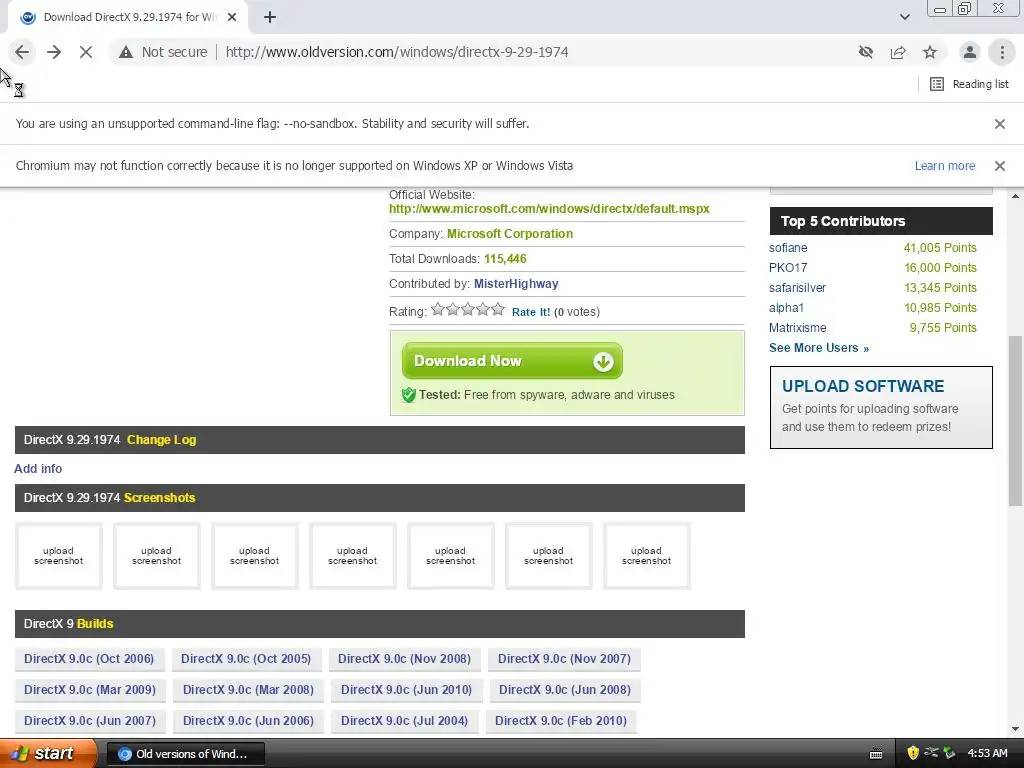Open DirectX 9.0c (Jun 2007) build
This screenshot has width=1024, height=768.
[90, 721]
